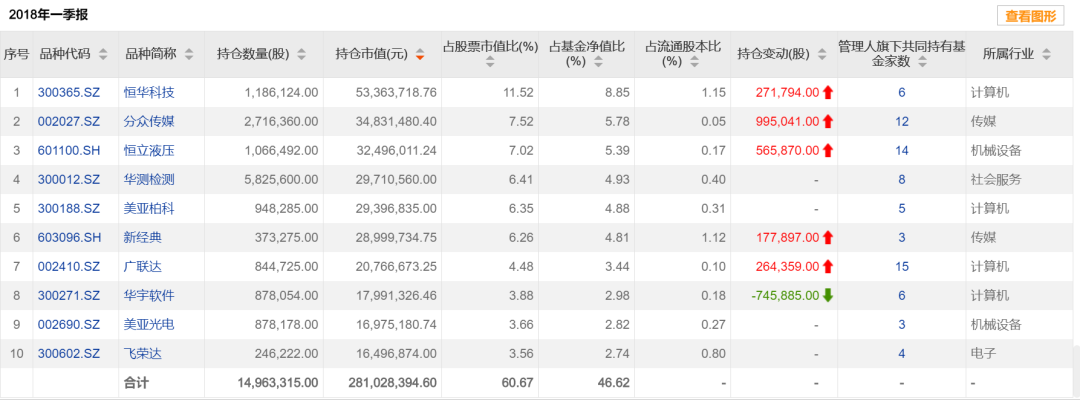This screenshot has width=1080, height=402.
Task: Select the 2018年一季报 heading text
Action: point(48,14)
